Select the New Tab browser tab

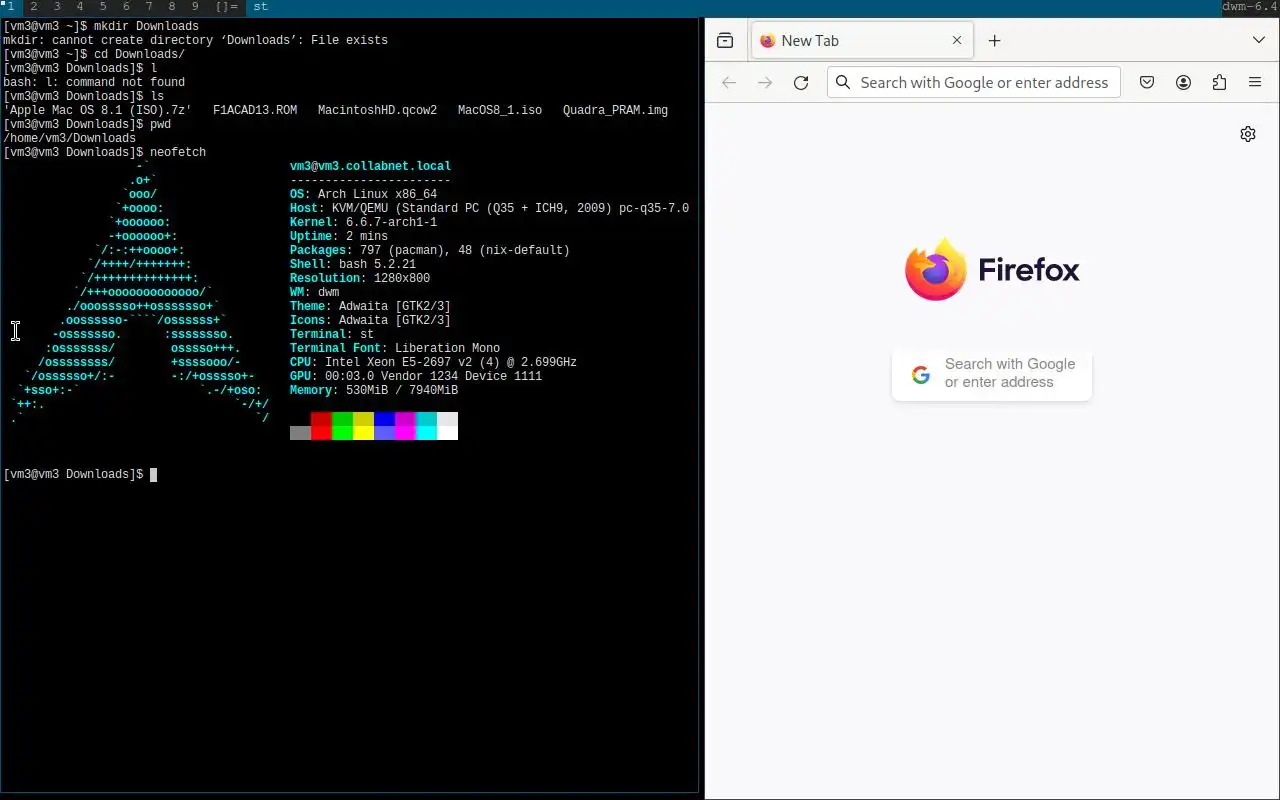(x=861, y=41)
